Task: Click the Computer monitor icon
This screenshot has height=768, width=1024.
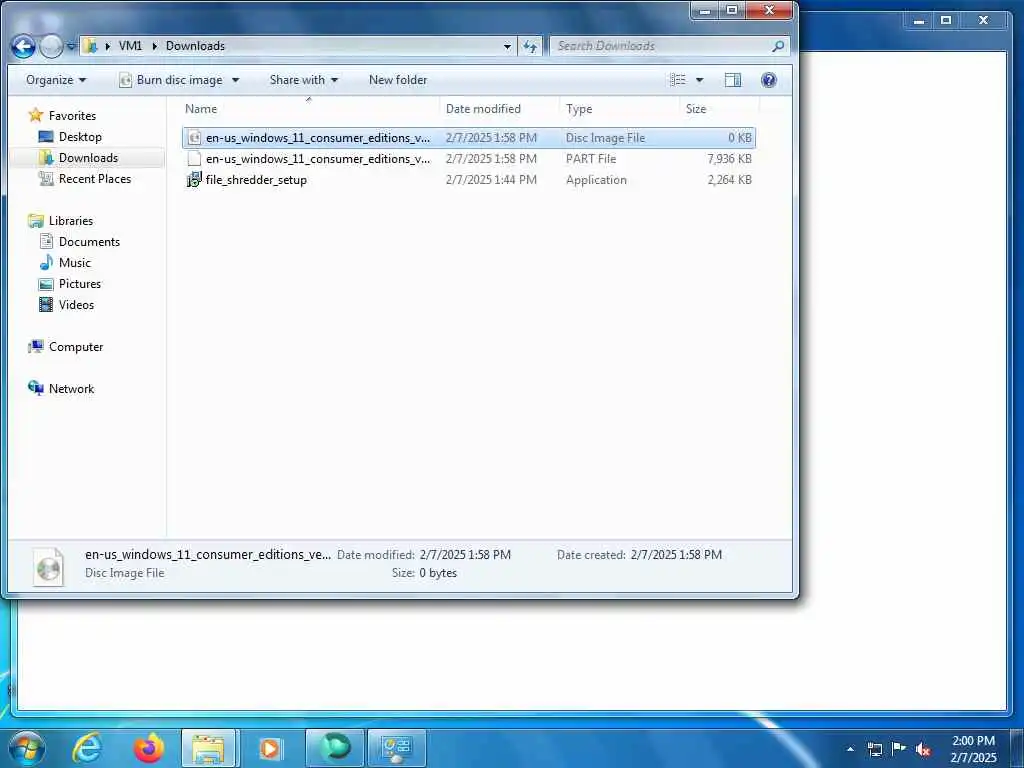Action: [x=36, y=347]
